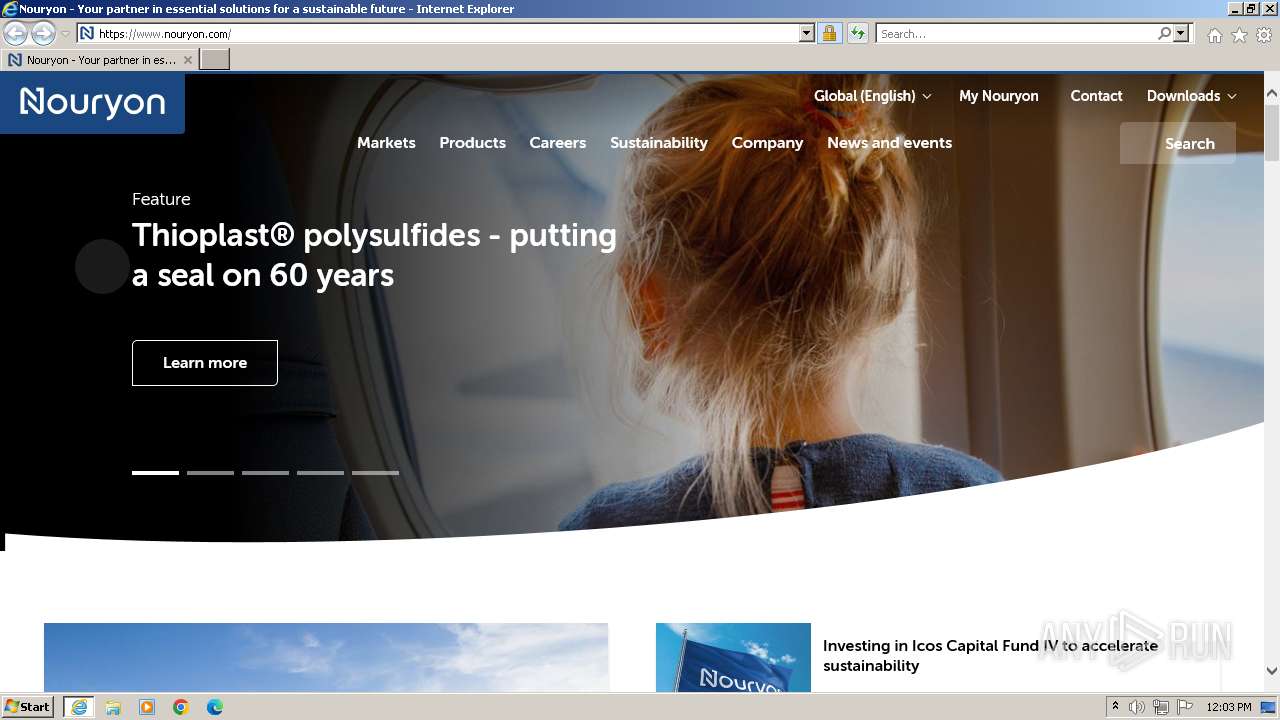The height and width of the screenshot is (720, 1280).
Task: Open the Windows Start menu
Action: [x=28, y=707]
